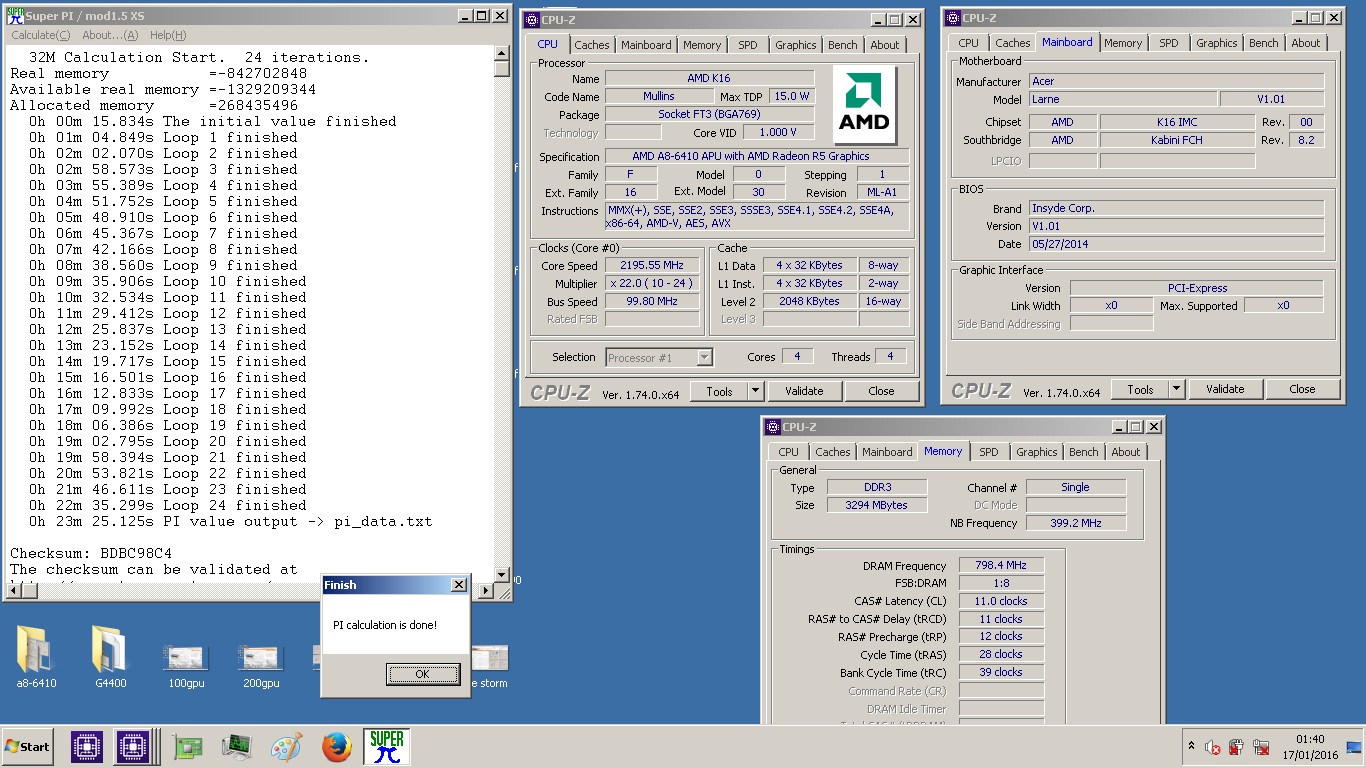Show hidden tray icons with the chevron
Viewport: 1366px width, 768px height.
(1191, 746)
